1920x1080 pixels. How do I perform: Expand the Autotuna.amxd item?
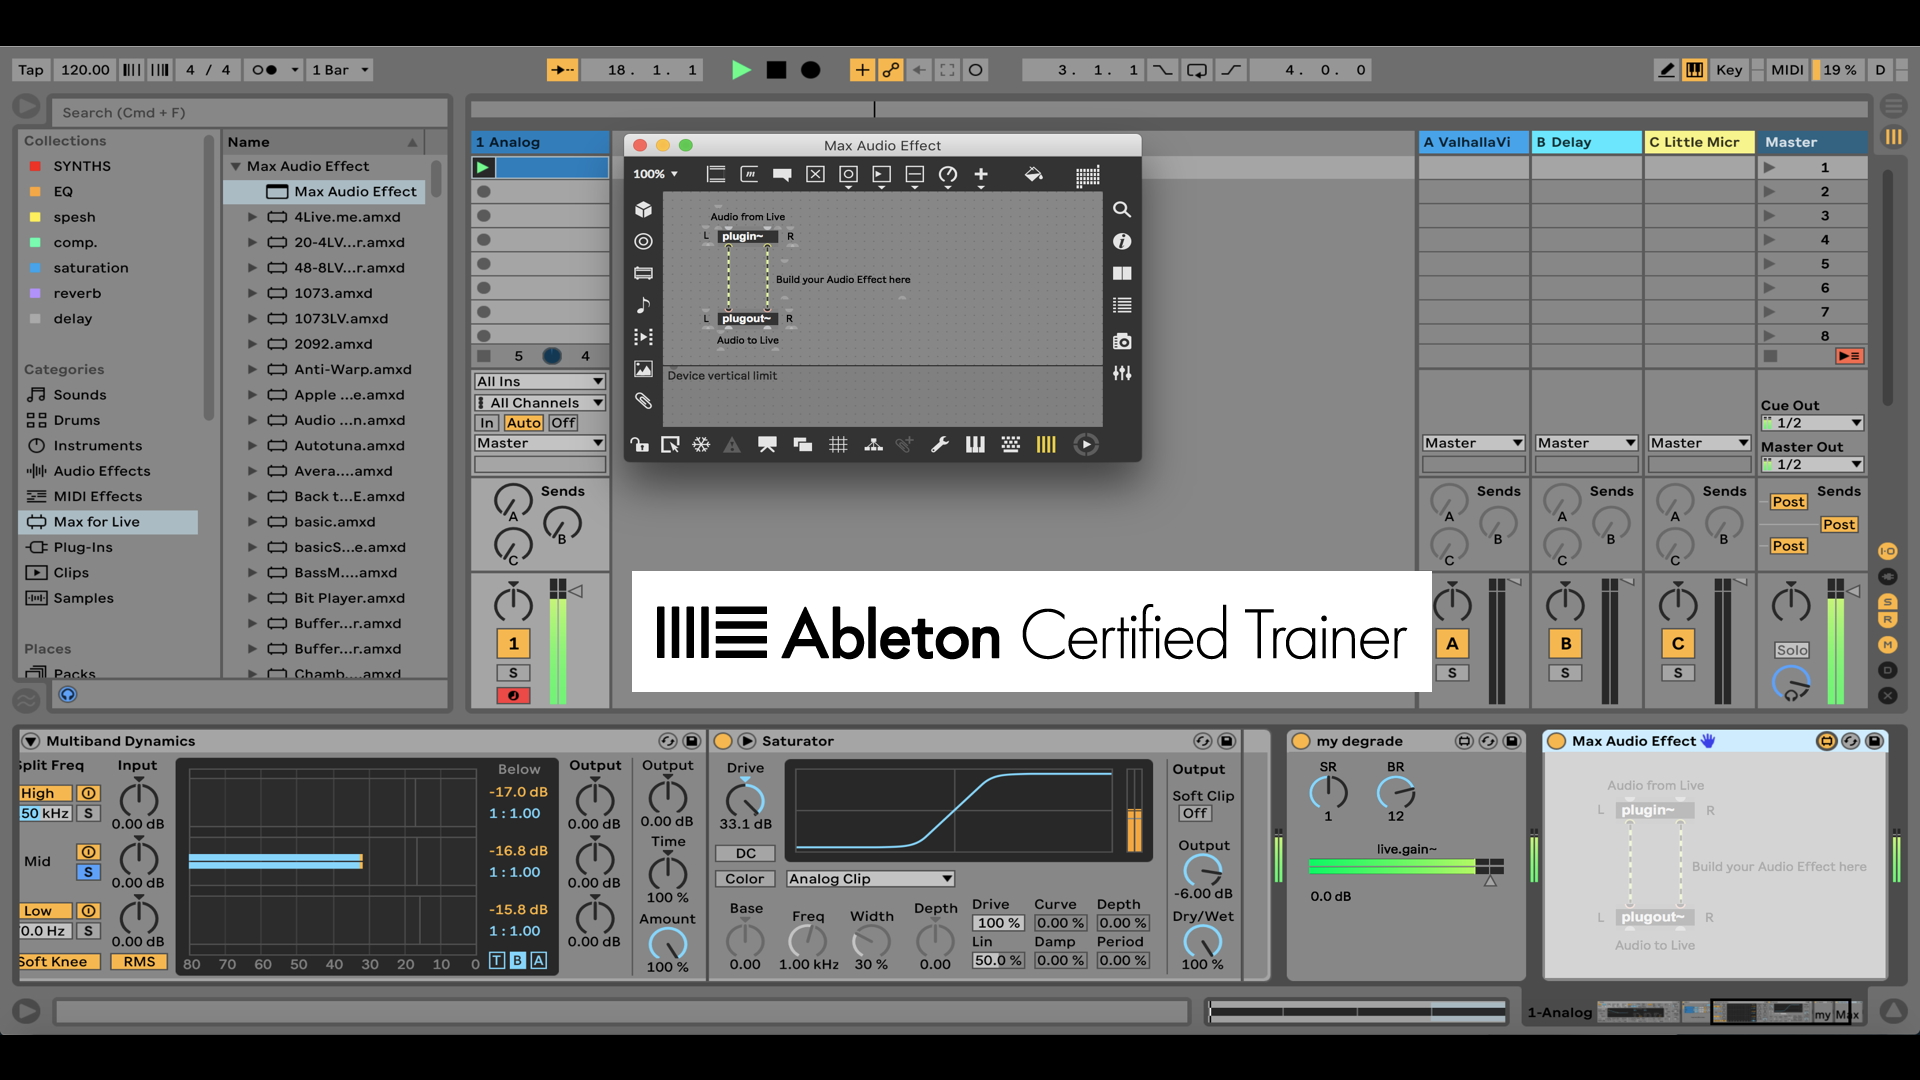point(252,446)
